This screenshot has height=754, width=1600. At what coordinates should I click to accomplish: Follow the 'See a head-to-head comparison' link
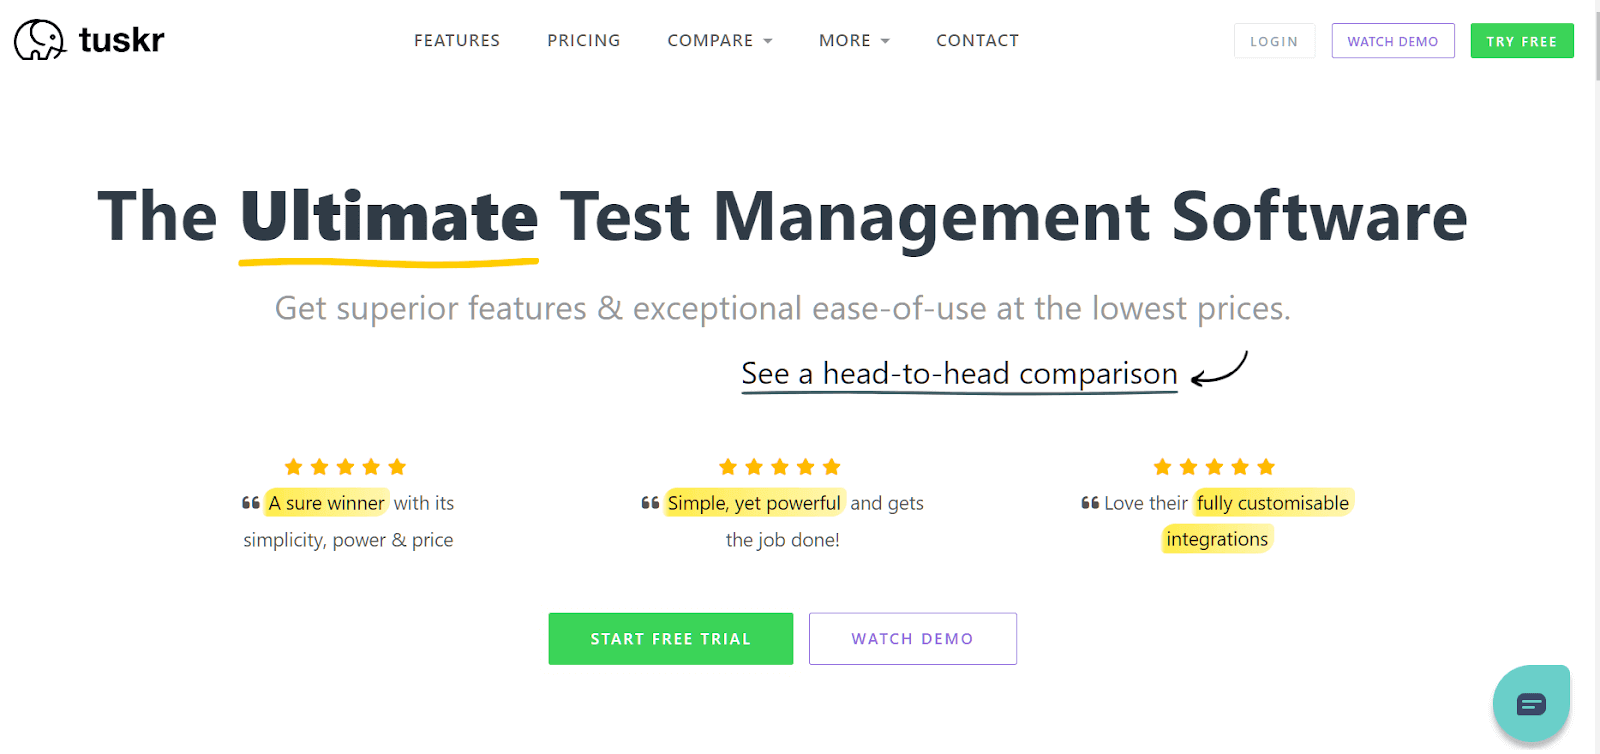(x=959, y=374)
